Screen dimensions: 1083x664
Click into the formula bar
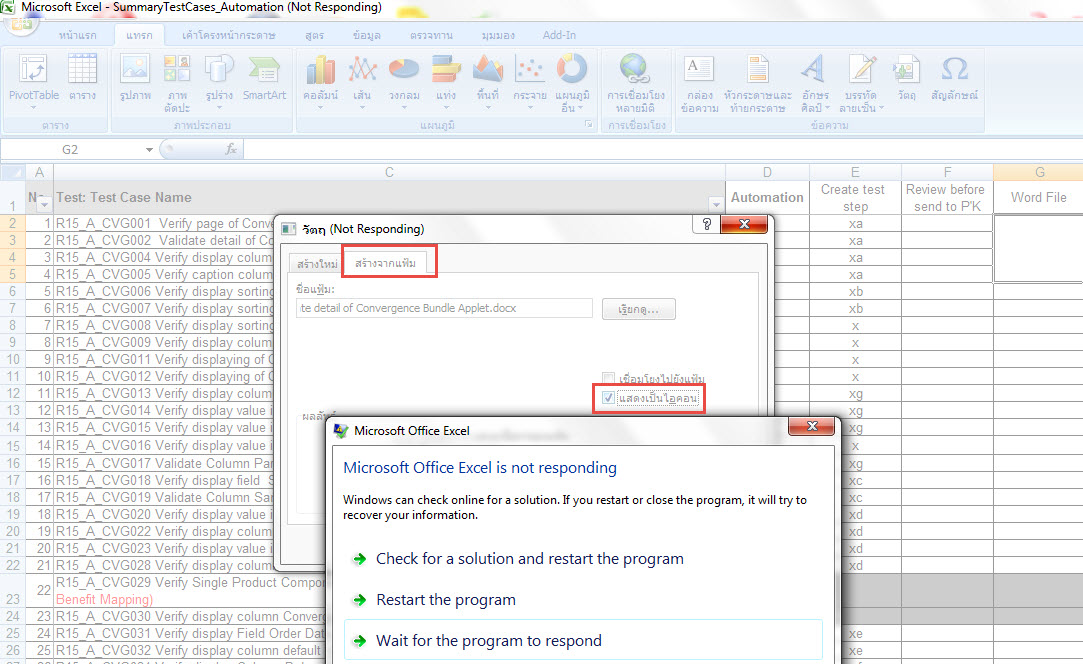pos(663,149)
